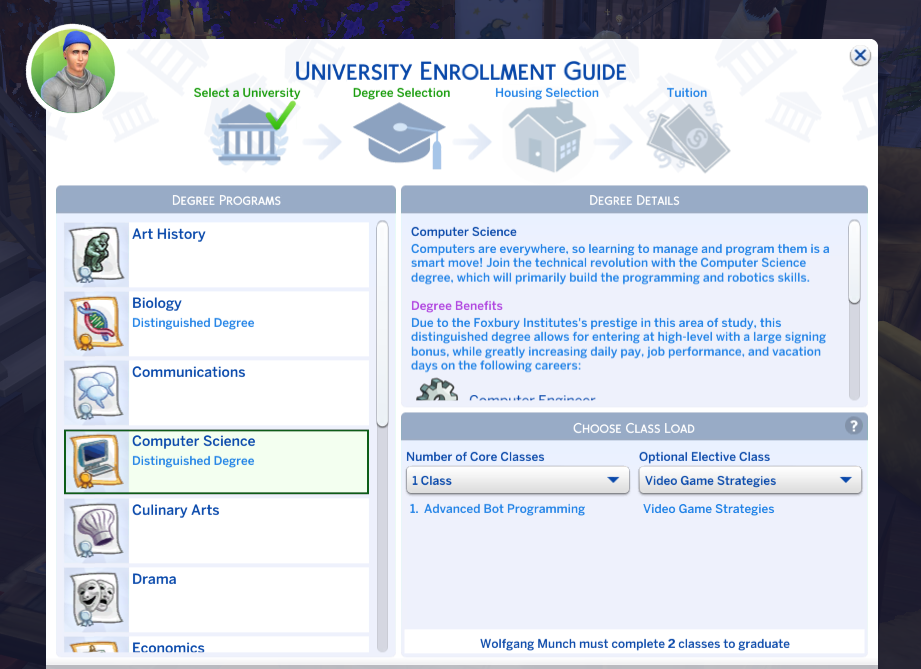Screen dimensions: 921x669
Task: Click the graduation requirement message
Action: point(634,644)
